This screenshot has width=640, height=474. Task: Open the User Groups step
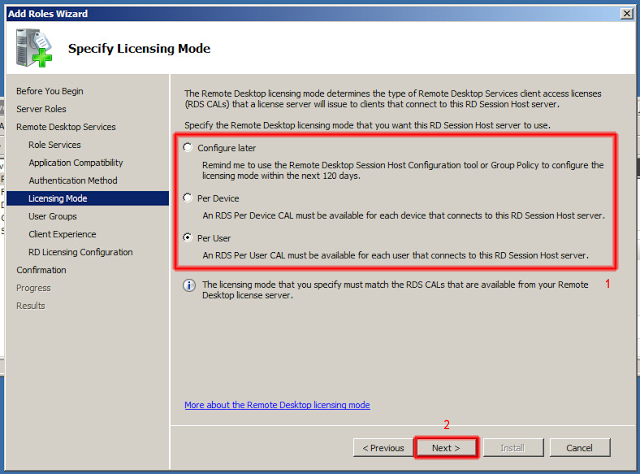[x=53, y=216]
